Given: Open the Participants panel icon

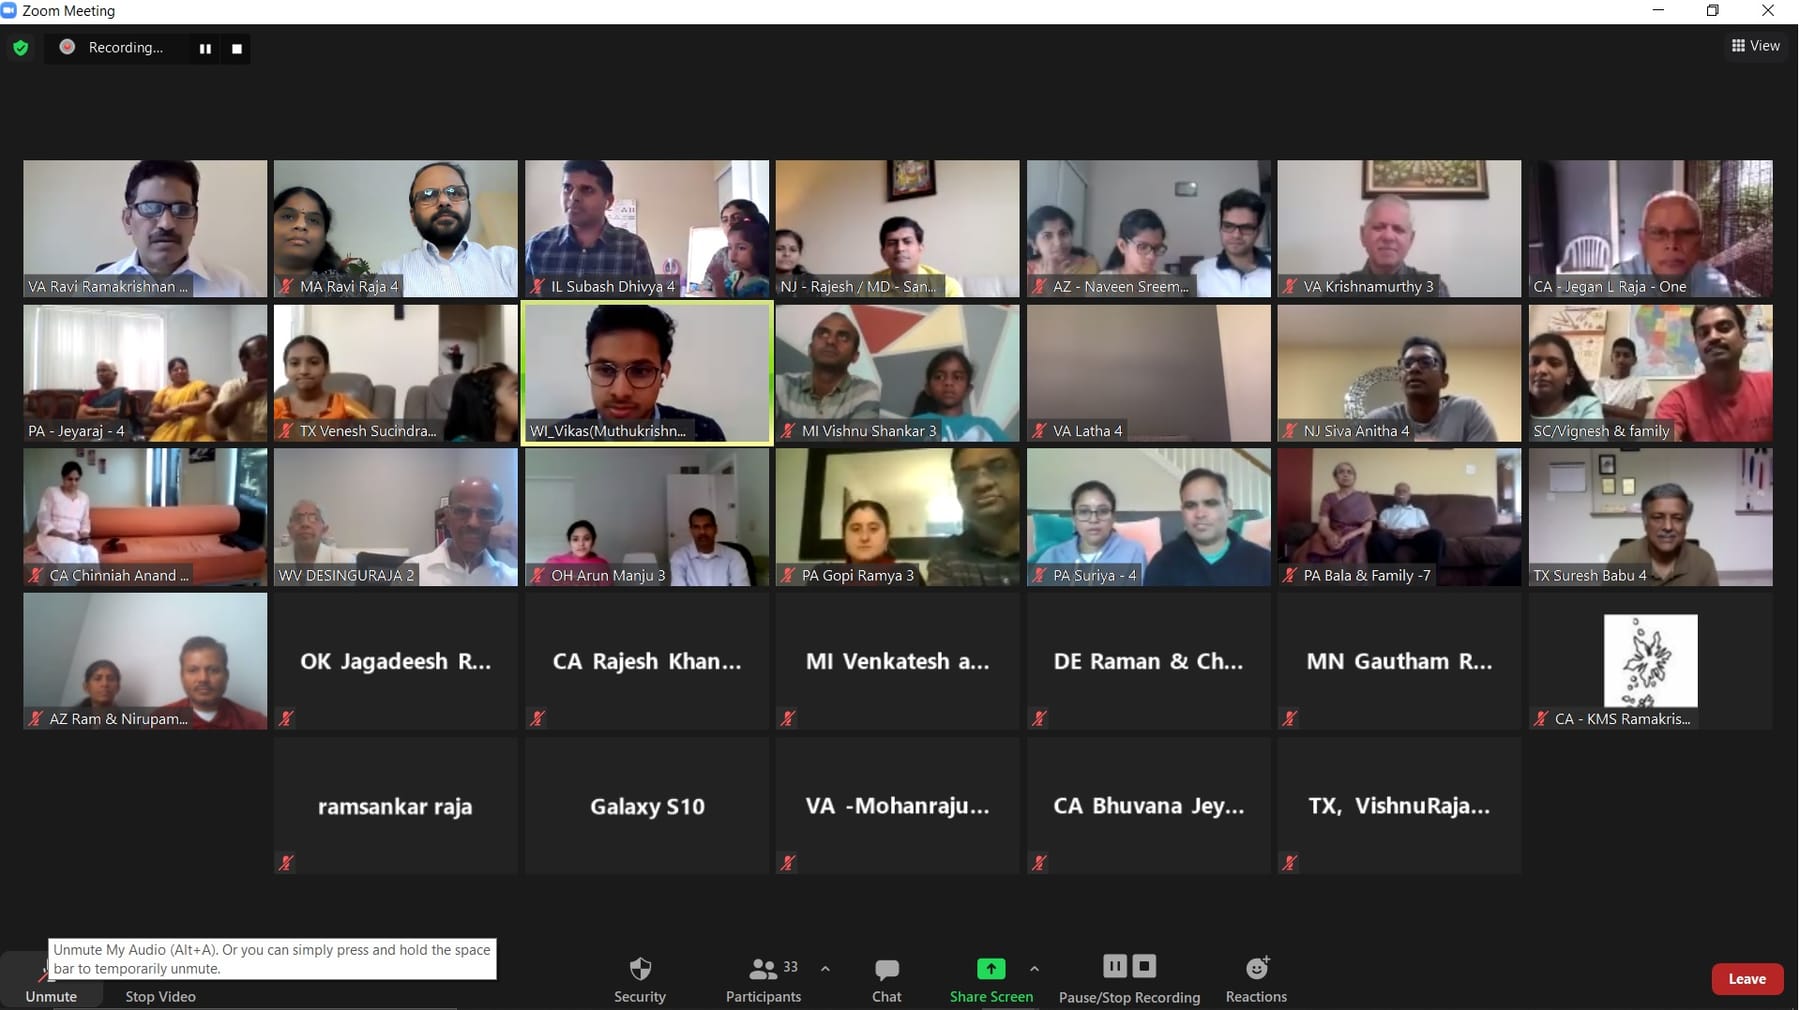Looking at the screenshot, I should [763, 969].
